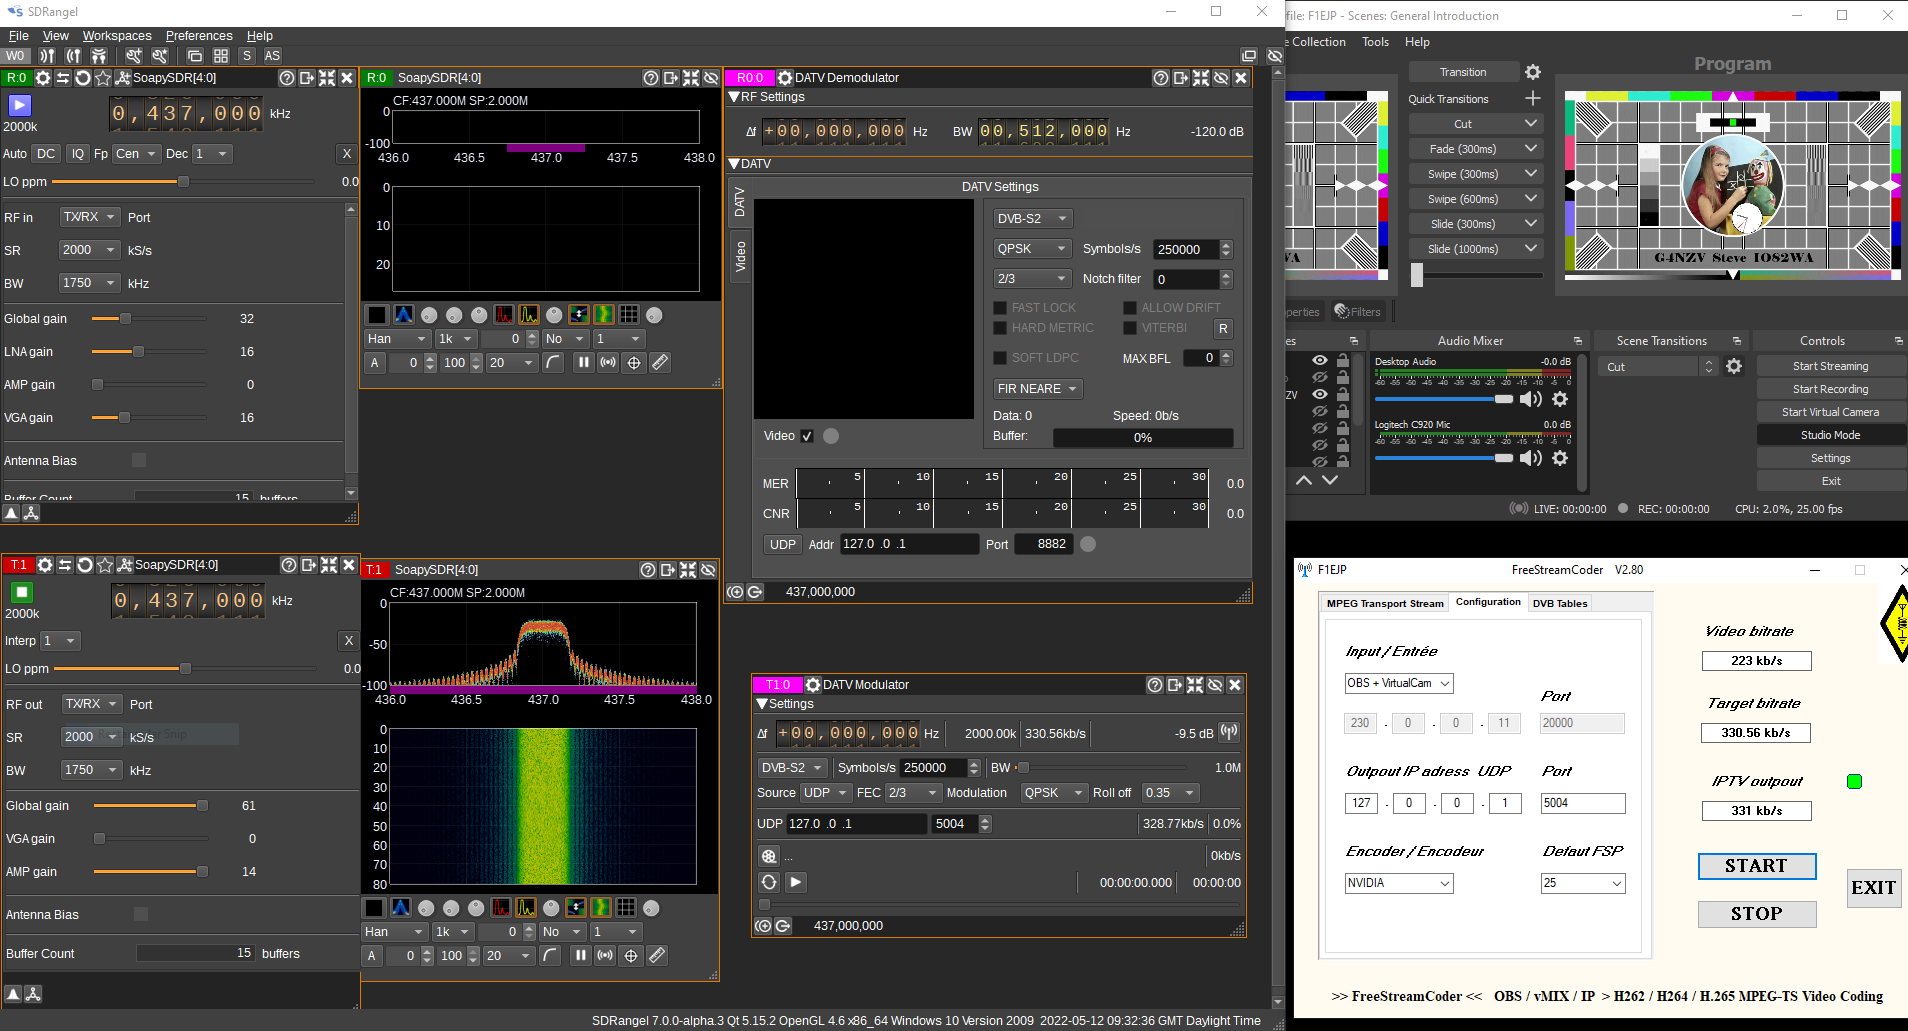This screenshot has width=1908, height=1031.
Task: Stop the T:1 device with green button
Action: 22,592
